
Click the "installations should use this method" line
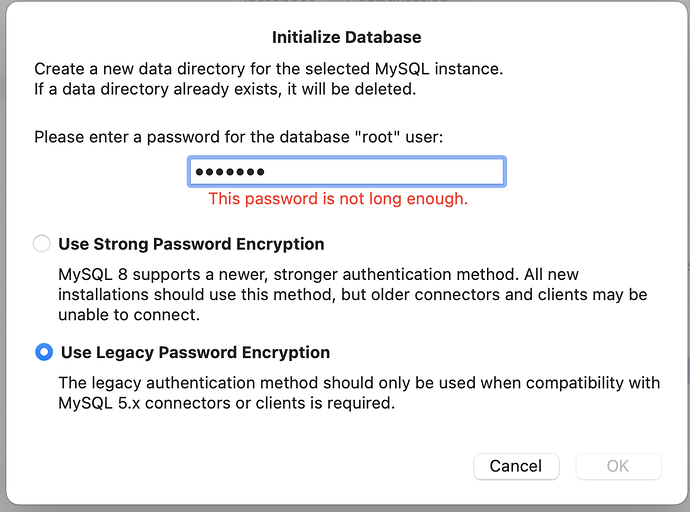(352, 295)
